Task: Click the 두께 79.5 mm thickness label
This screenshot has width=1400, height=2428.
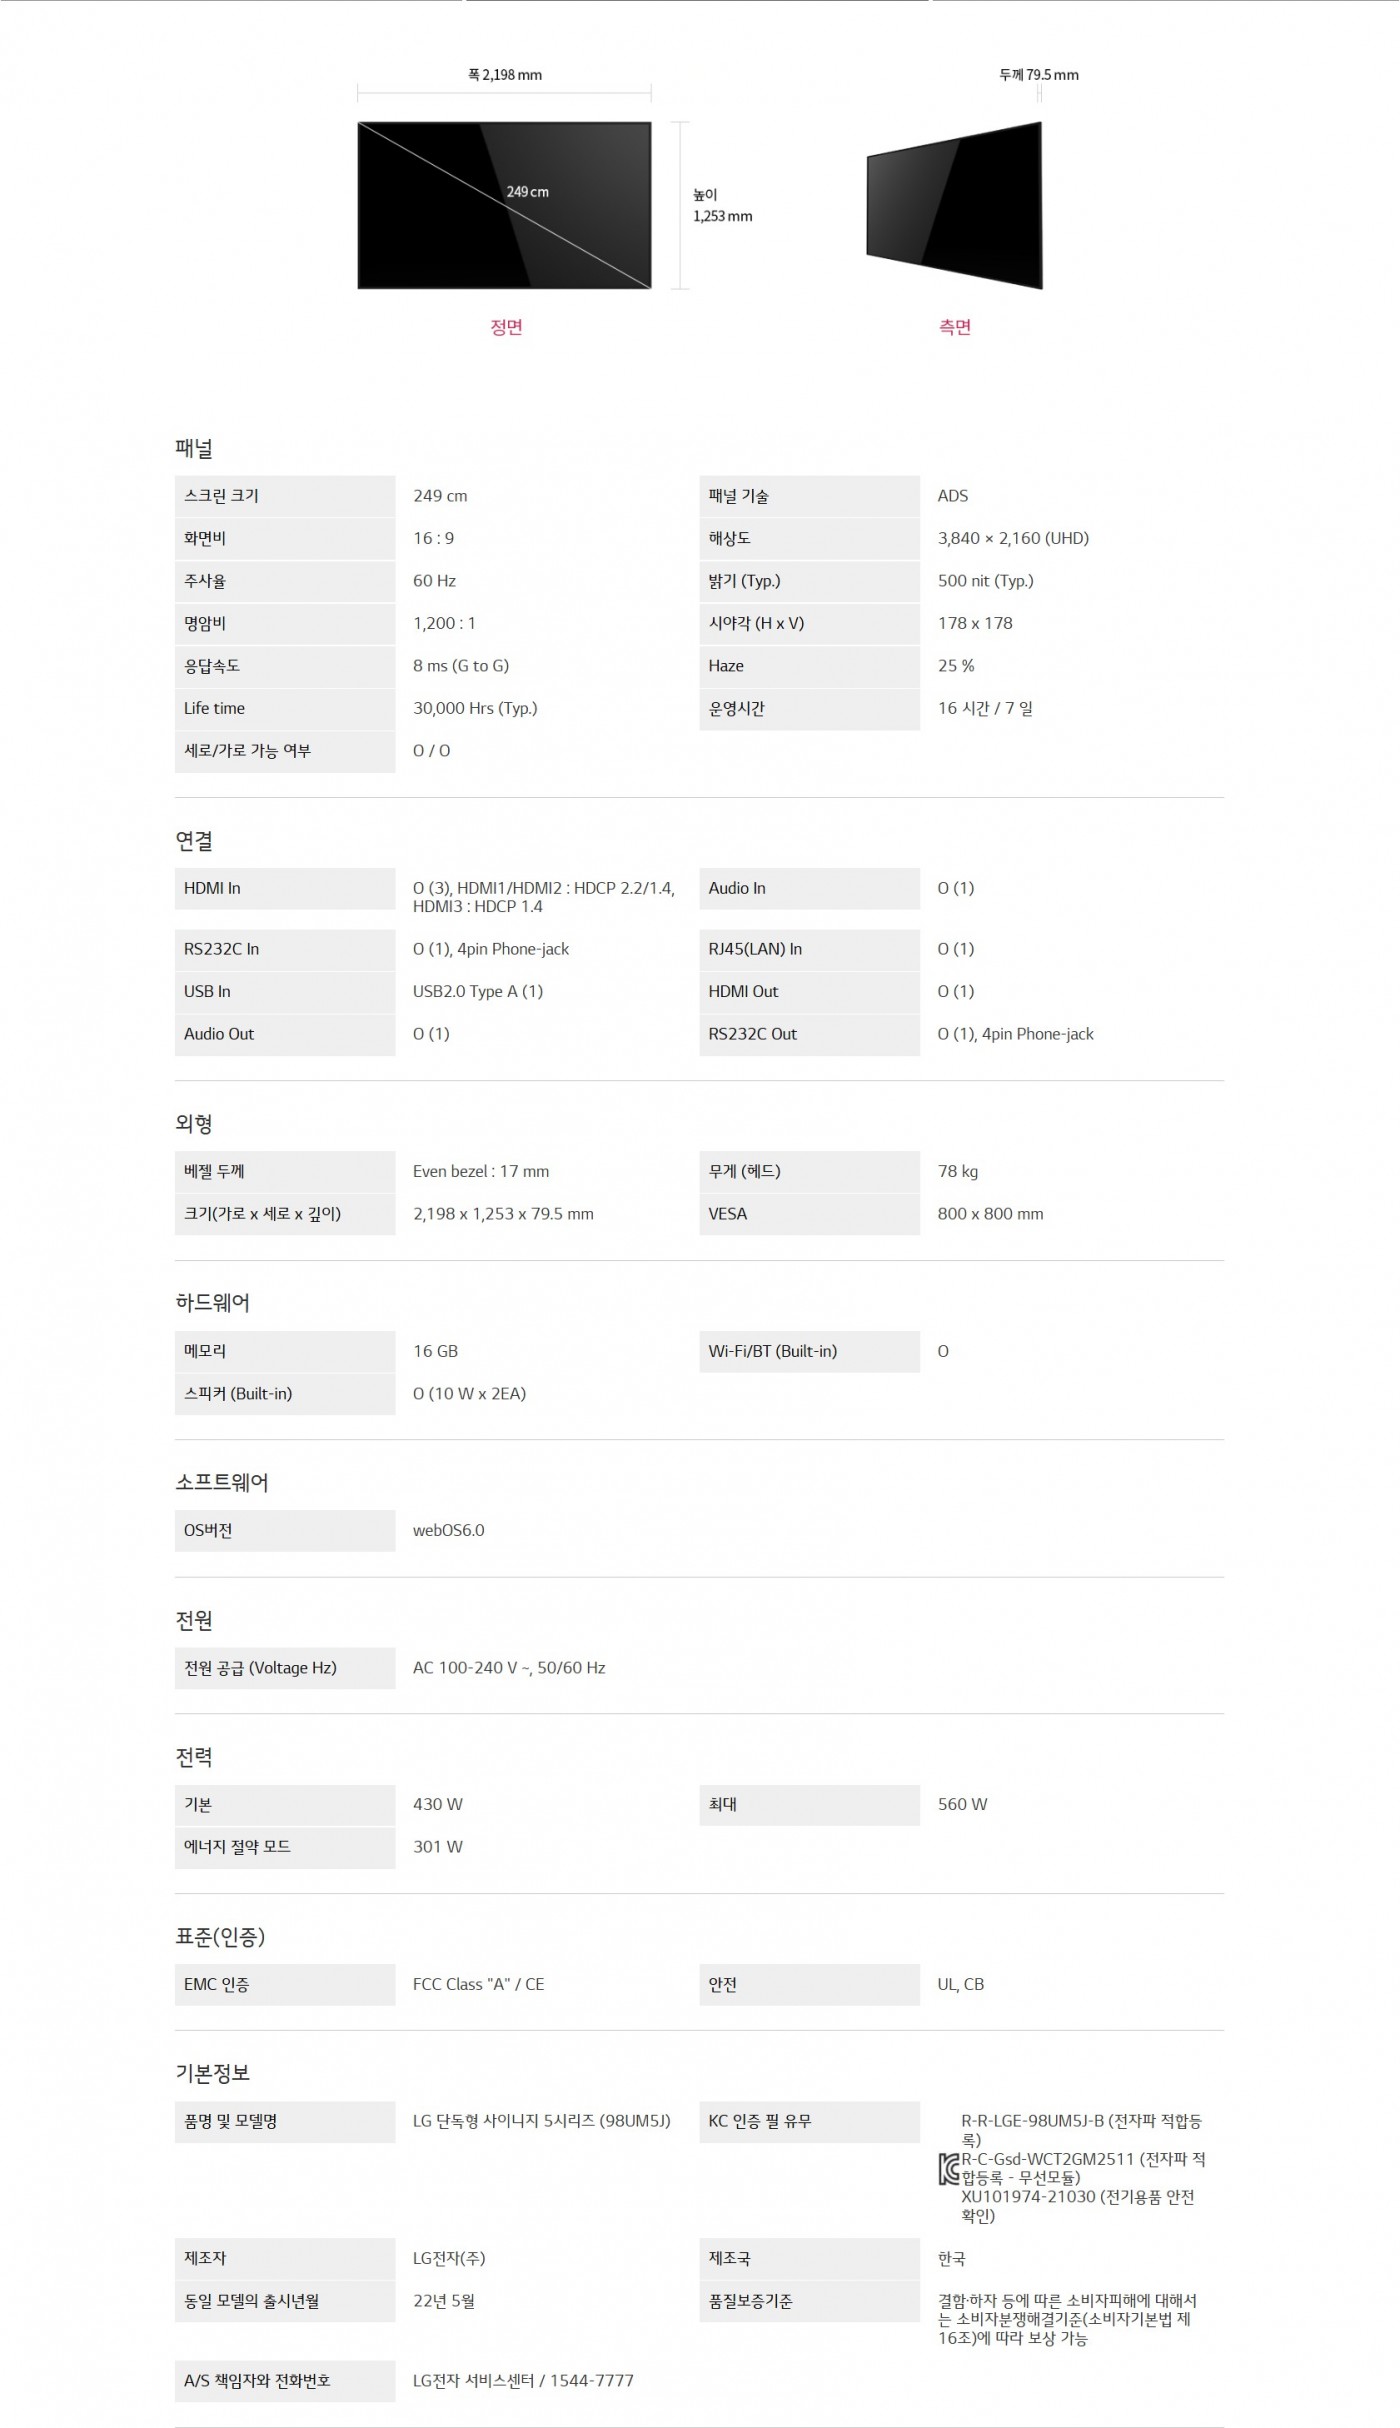Action: click(x=1039, y=75)
